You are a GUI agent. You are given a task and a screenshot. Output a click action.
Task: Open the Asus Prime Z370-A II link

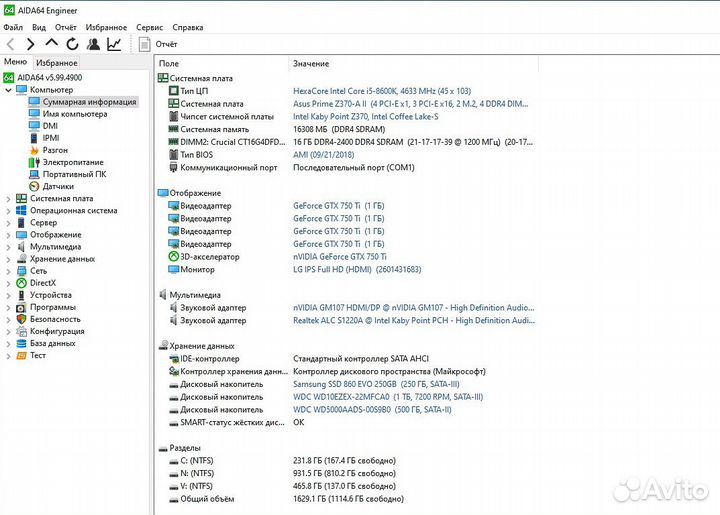tap(411, 104)
